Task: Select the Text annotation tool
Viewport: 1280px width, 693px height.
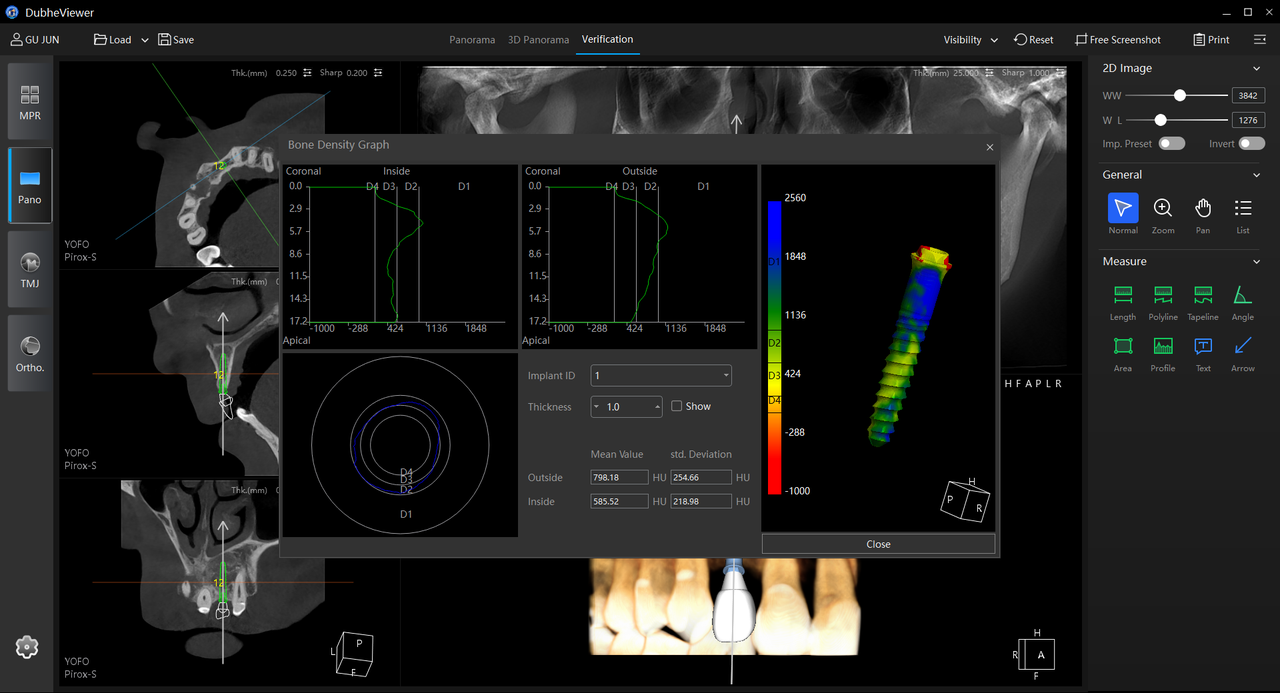Action: pos(1203,346)
